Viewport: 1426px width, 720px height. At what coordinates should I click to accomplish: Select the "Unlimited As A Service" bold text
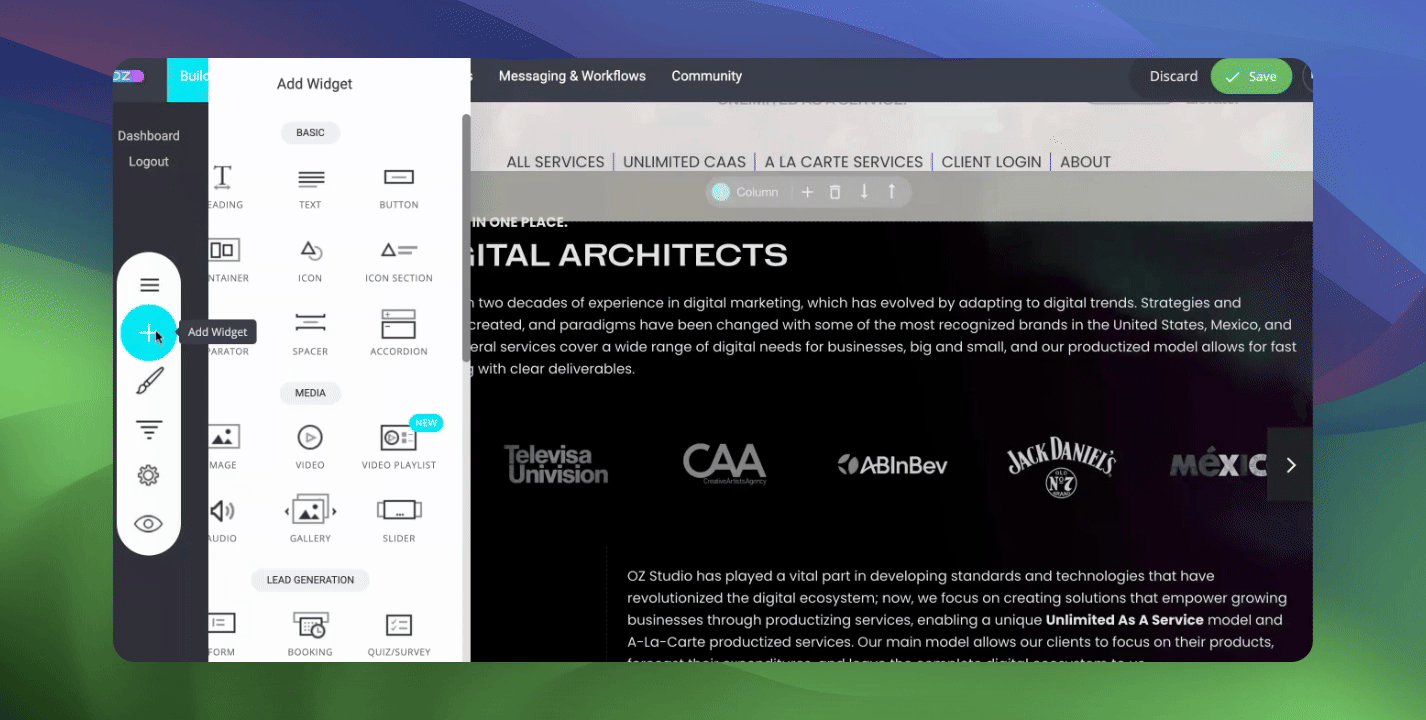[x=1124, y=620]
